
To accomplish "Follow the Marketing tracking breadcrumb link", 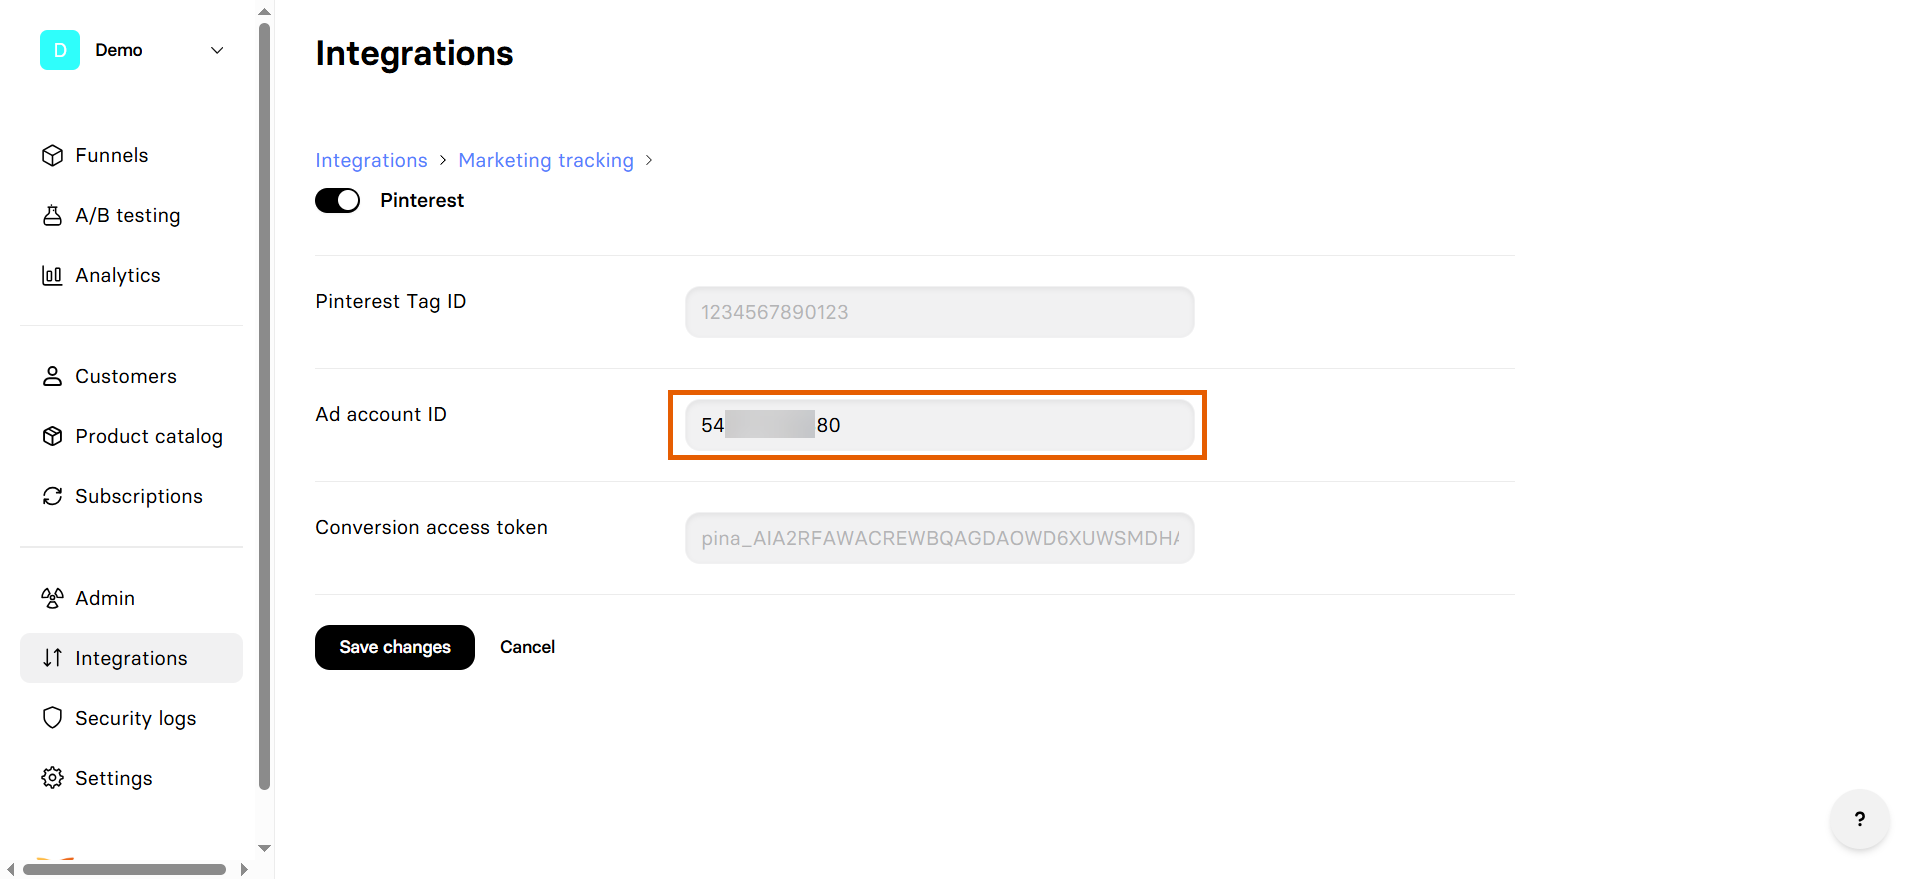I will (546, 160).
